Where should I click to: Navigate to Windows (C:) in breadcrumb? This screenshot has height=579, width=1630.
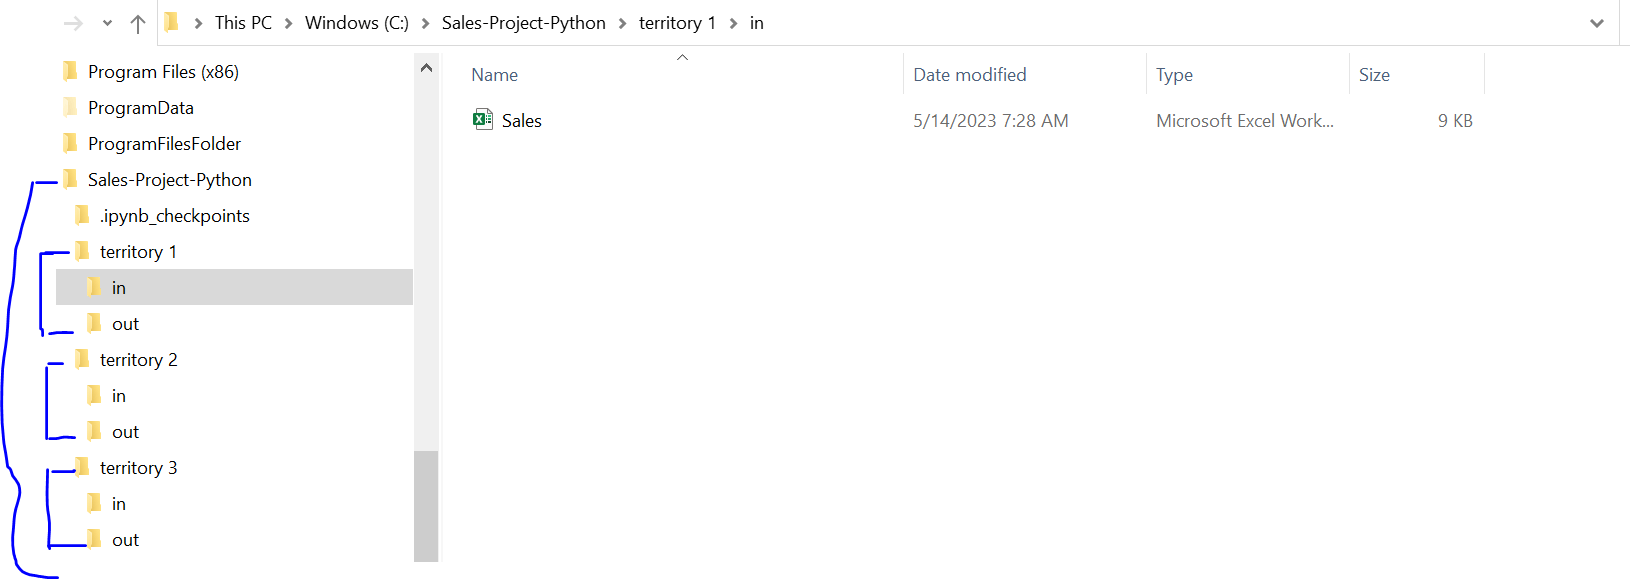click(356, 23)
